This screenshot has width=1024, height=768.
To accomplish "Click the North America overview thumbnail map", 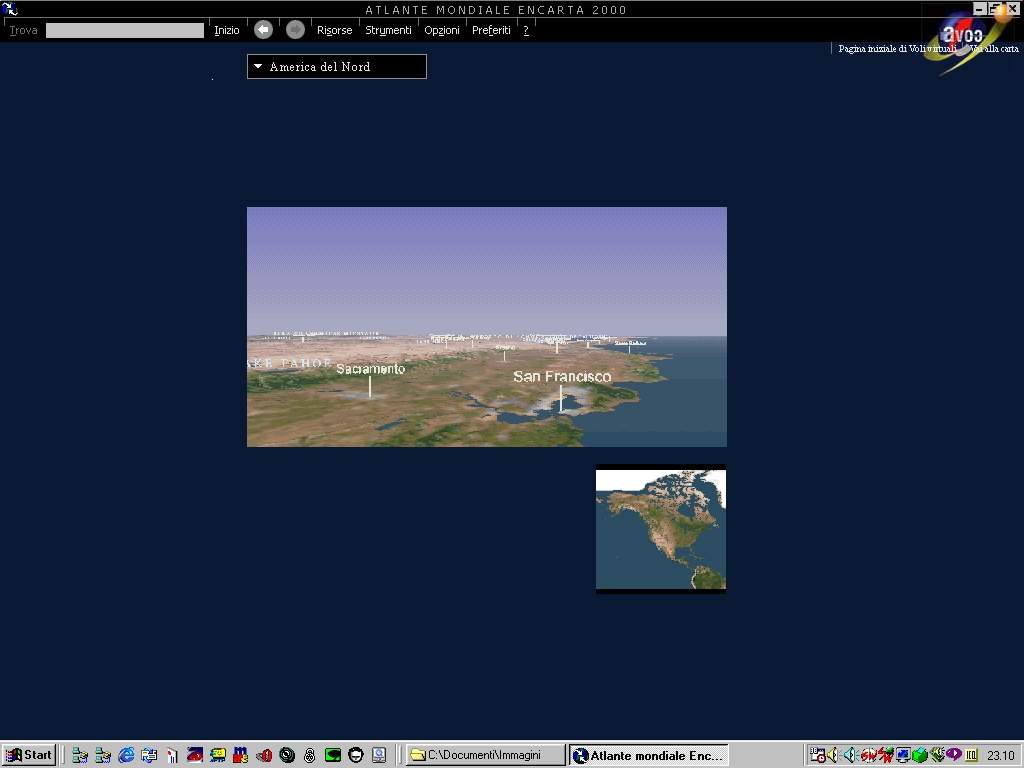I will 661,529.
